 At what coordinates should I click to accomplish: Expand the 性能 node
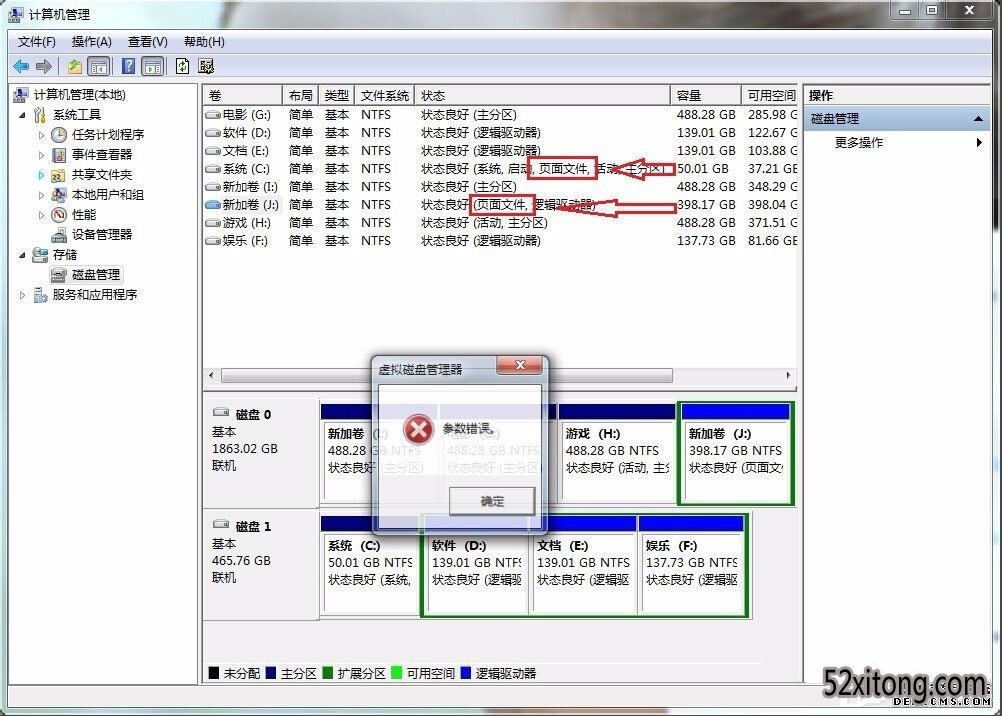[x=42, y=215]
